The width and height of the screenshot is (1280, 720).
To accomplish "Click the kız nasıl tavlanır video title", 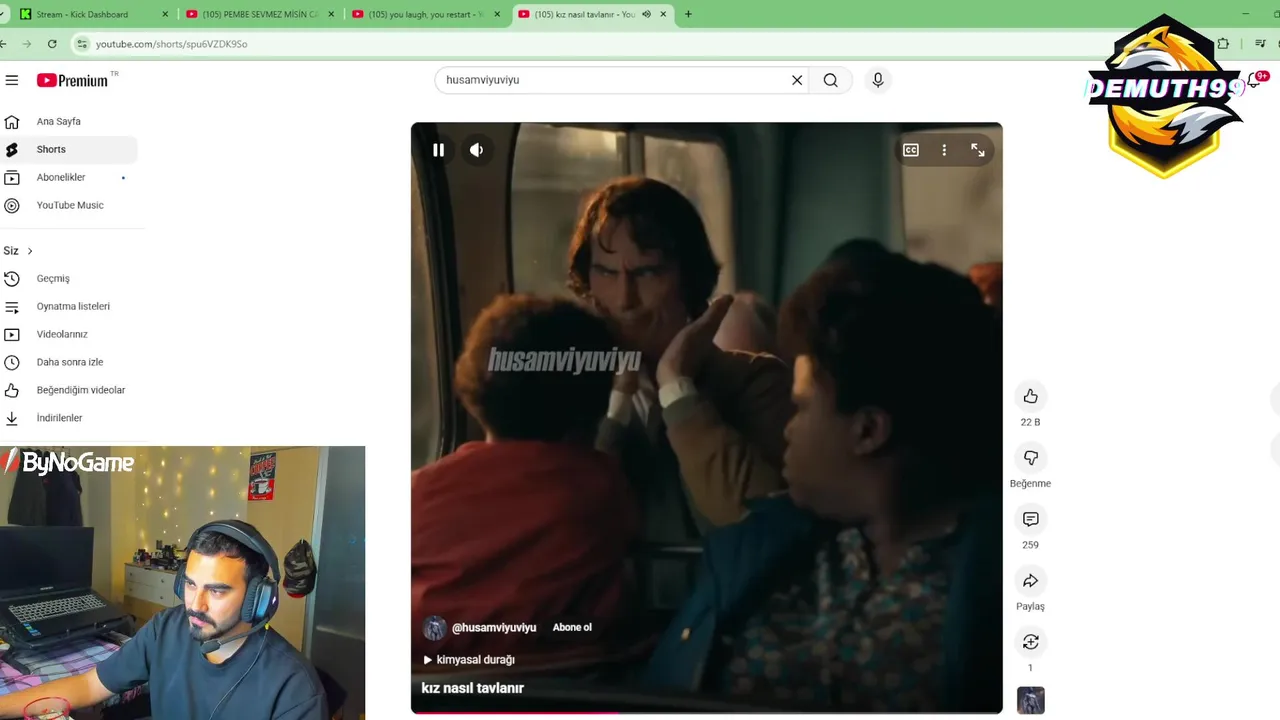I will pos(473,688).
